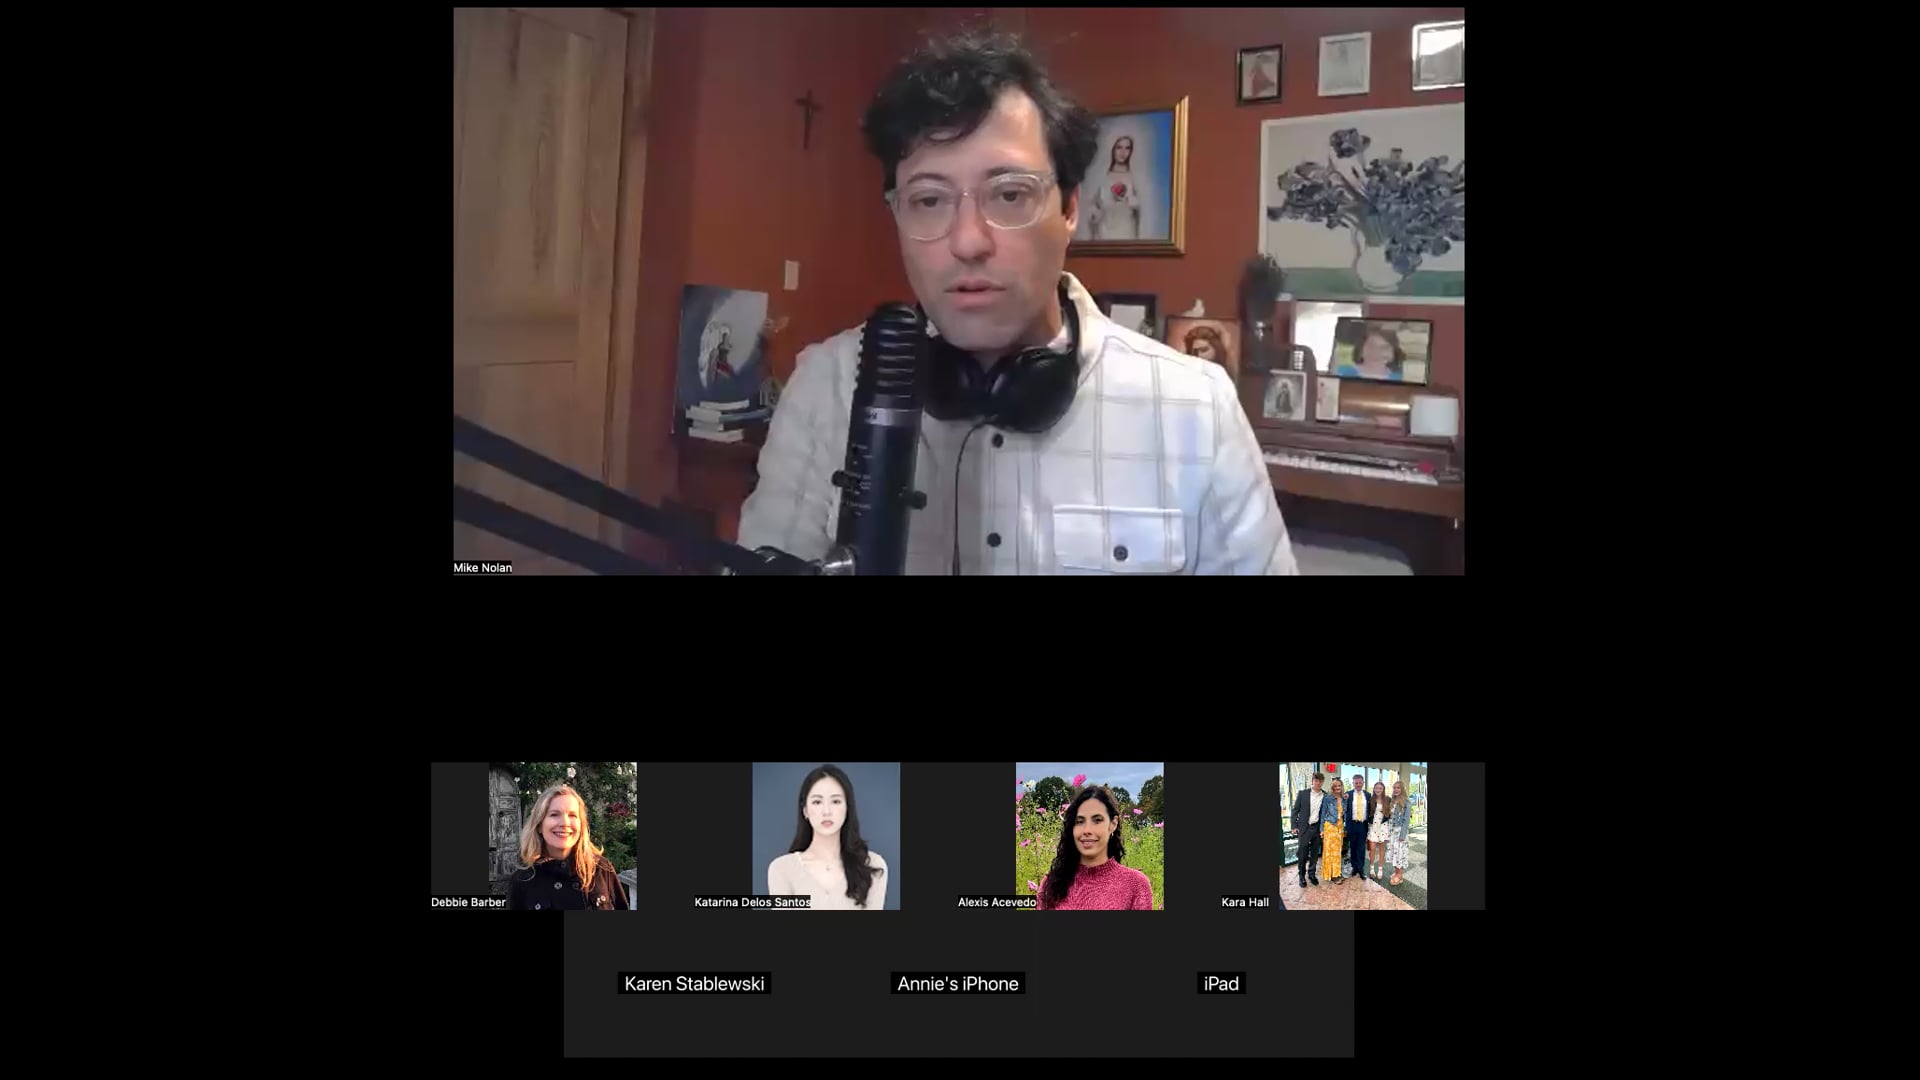Image resolution: width=1920 pixels, height=1080 pixels.
Task: Select the iPad participant tile
Action: tap(1221, 984)
